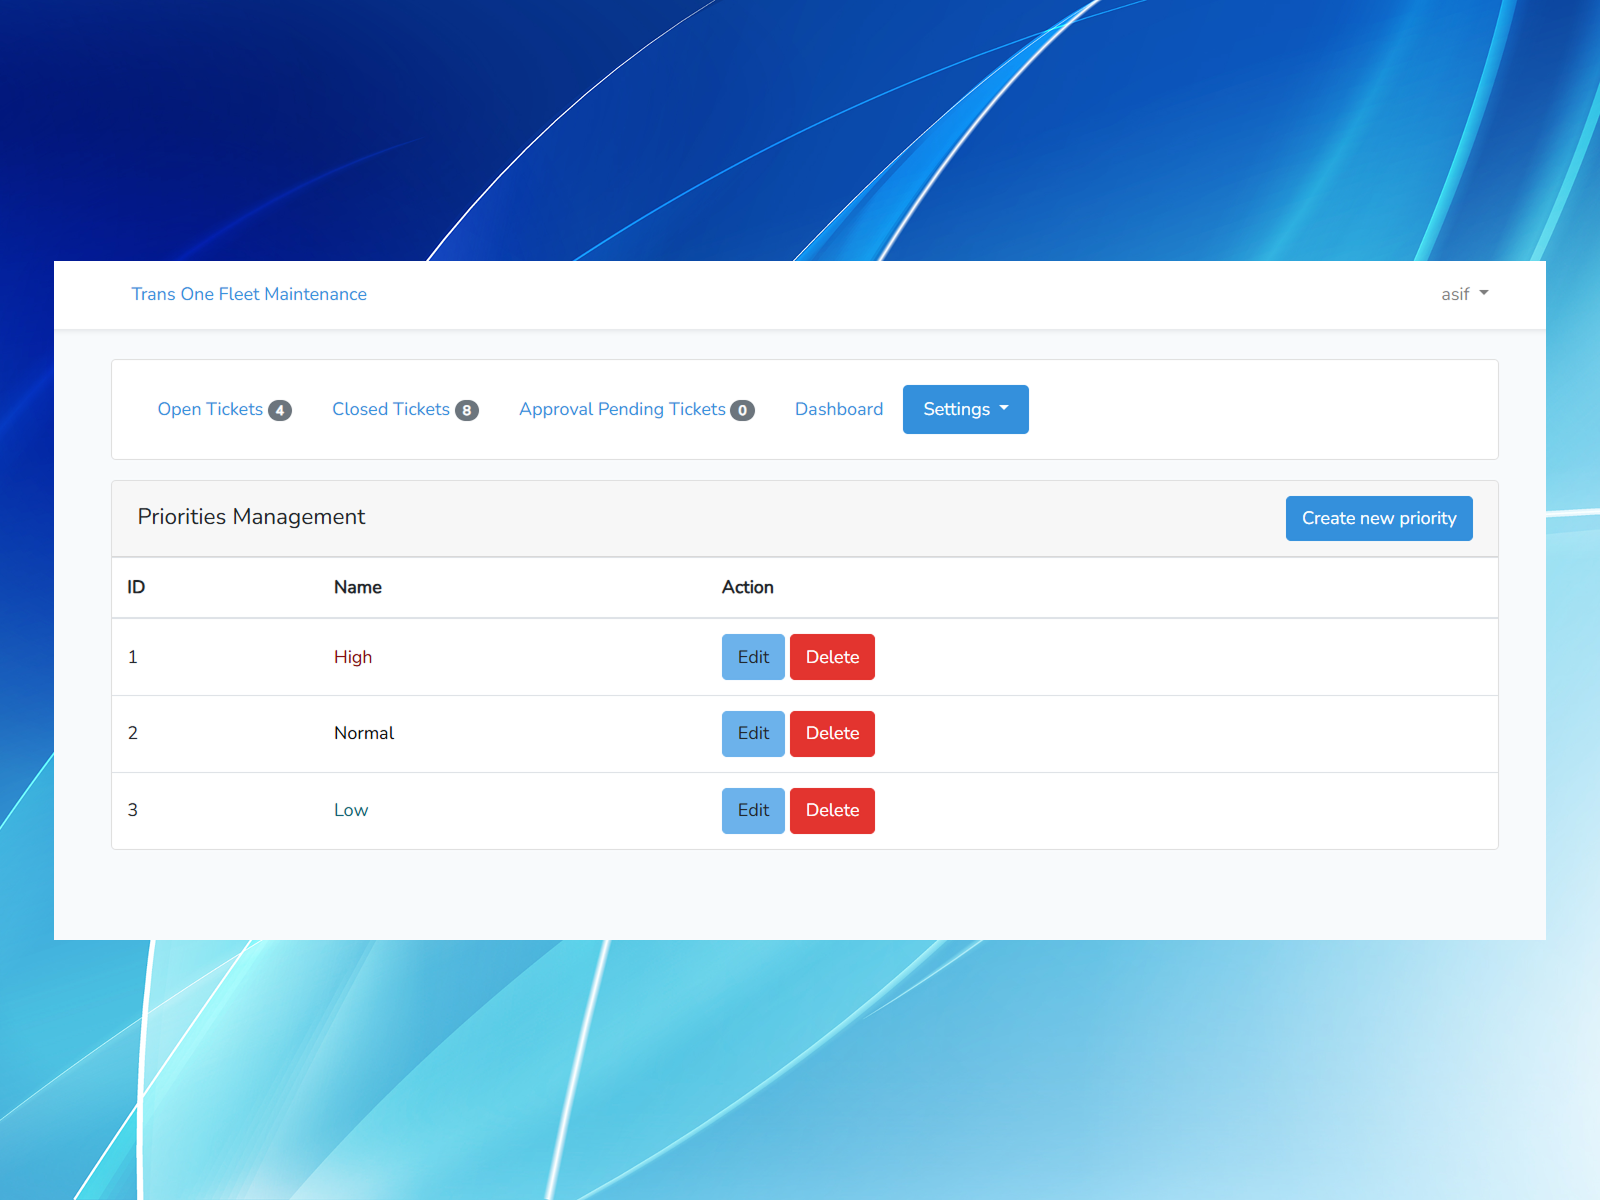The width and height of the screenshot is (1600, 1200).
Task: Open the Dashboard link
Action: pyautogui.click(x=839, y=409)
